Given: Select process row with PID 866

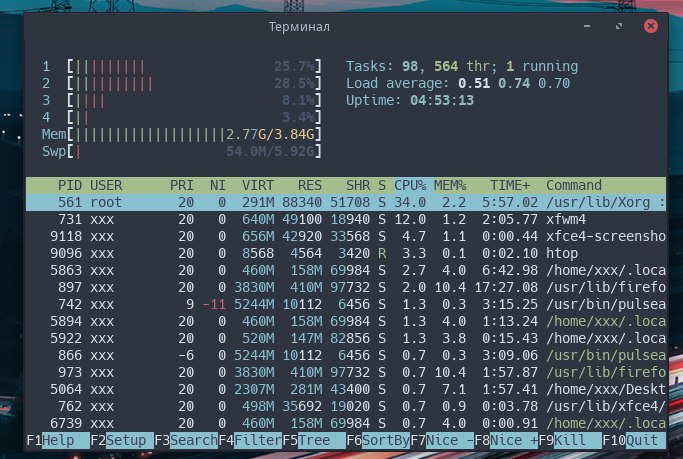Looking at the screenshot, I should click(x=346, y=355).
